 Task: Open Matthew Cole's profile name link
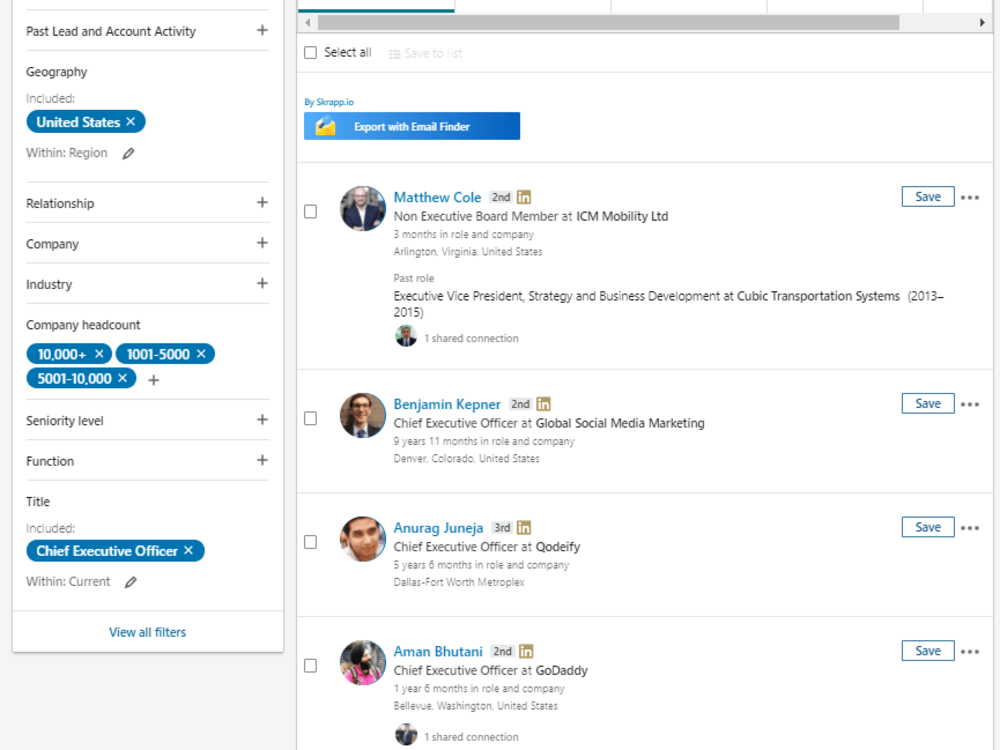(437, 198)
